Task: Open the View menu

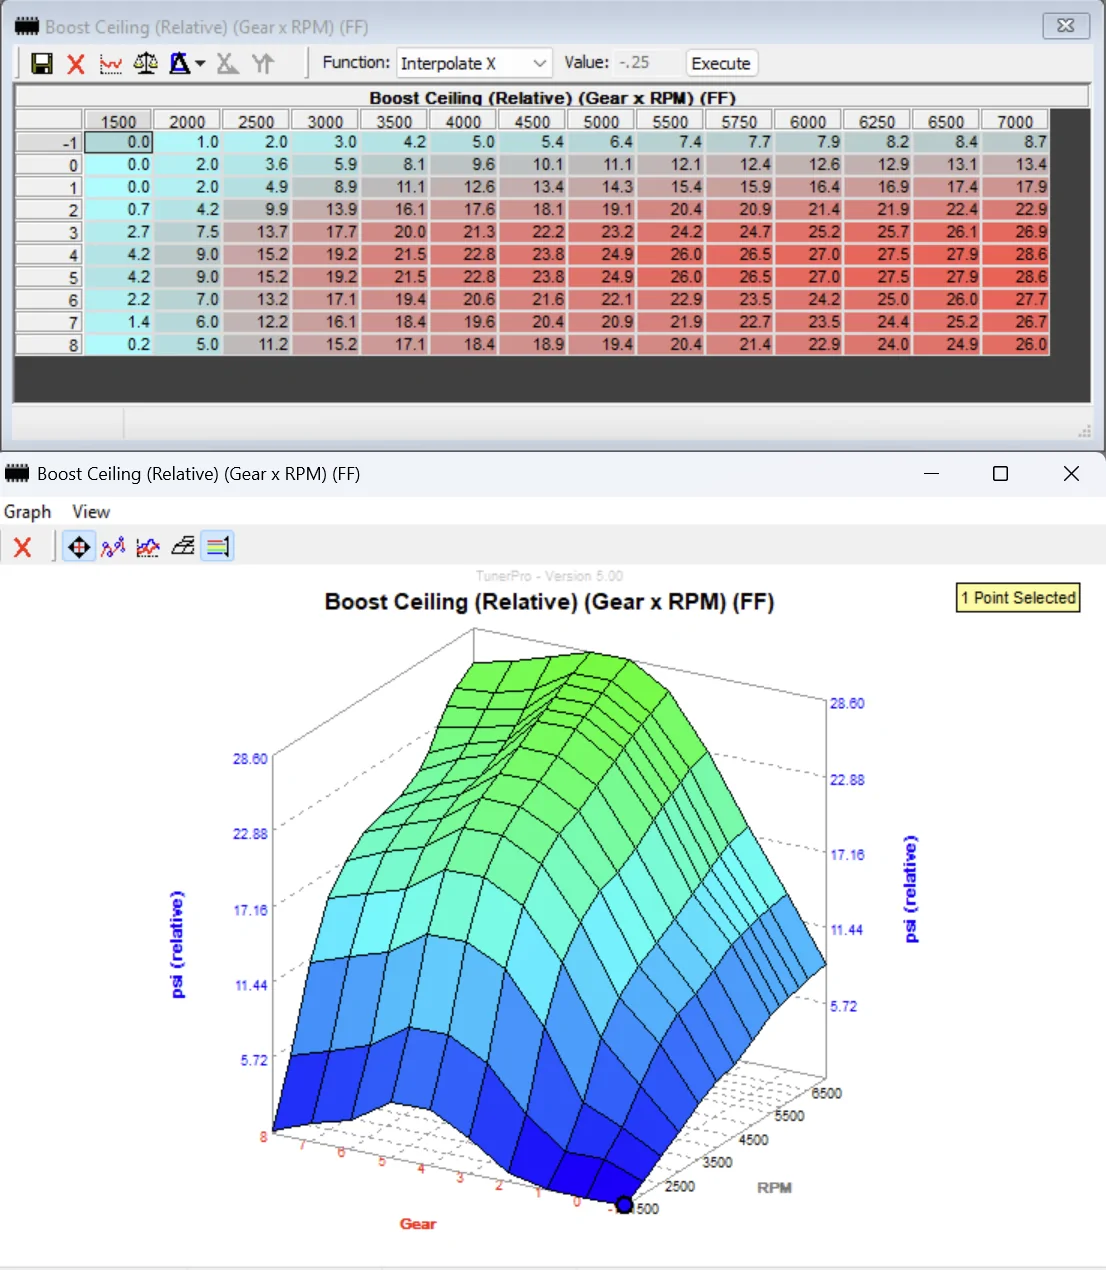Action: tap(91, 512)
